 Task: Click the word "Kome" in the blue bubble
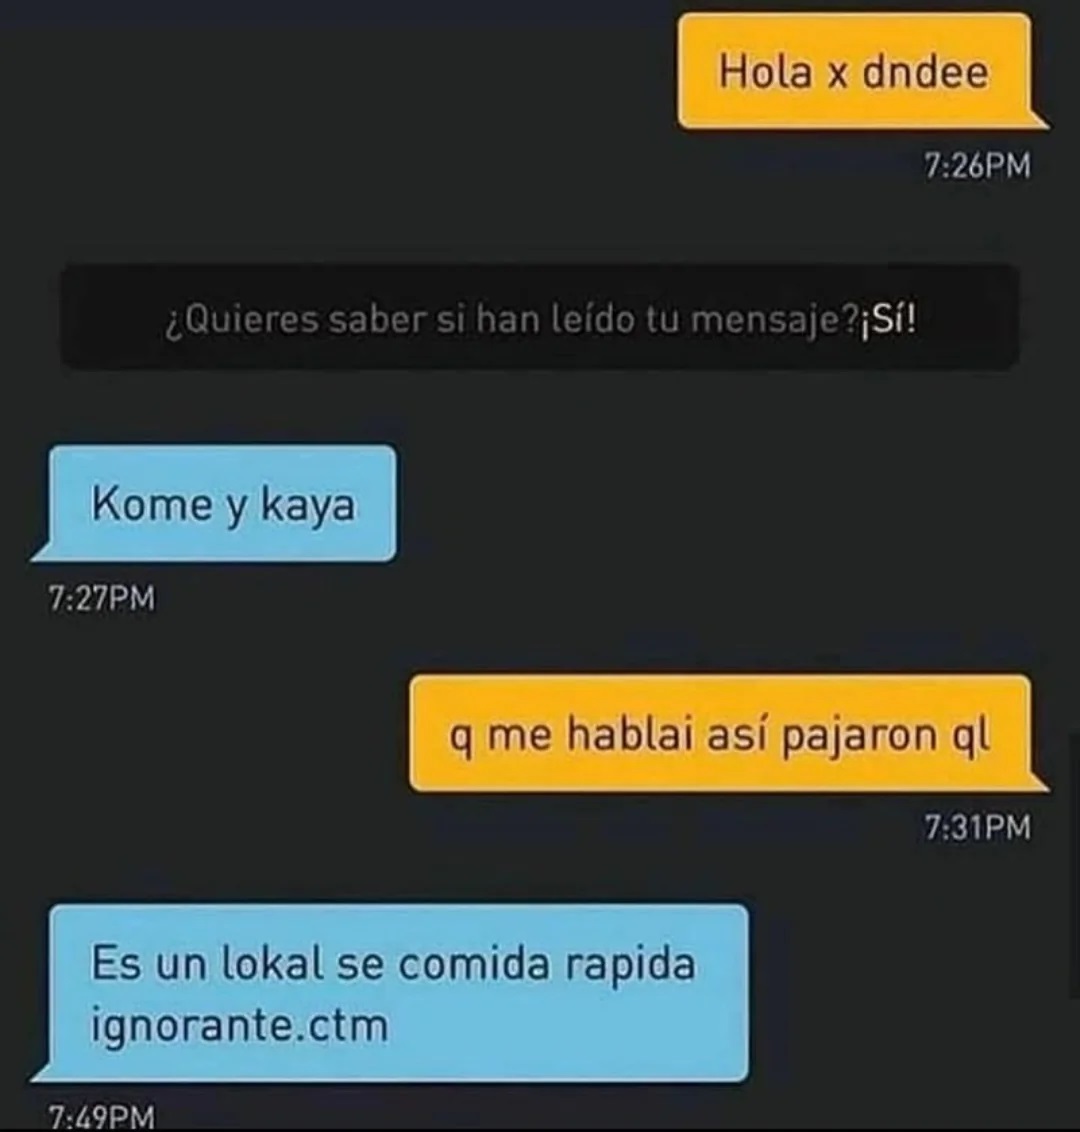coord(152,503)
